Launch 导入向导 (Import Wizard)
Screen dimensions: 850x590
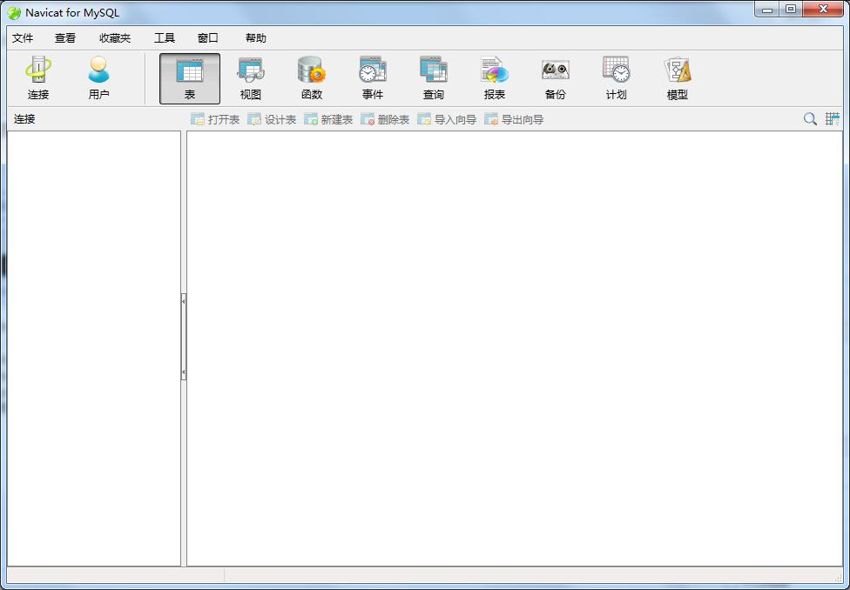point(447,119)
